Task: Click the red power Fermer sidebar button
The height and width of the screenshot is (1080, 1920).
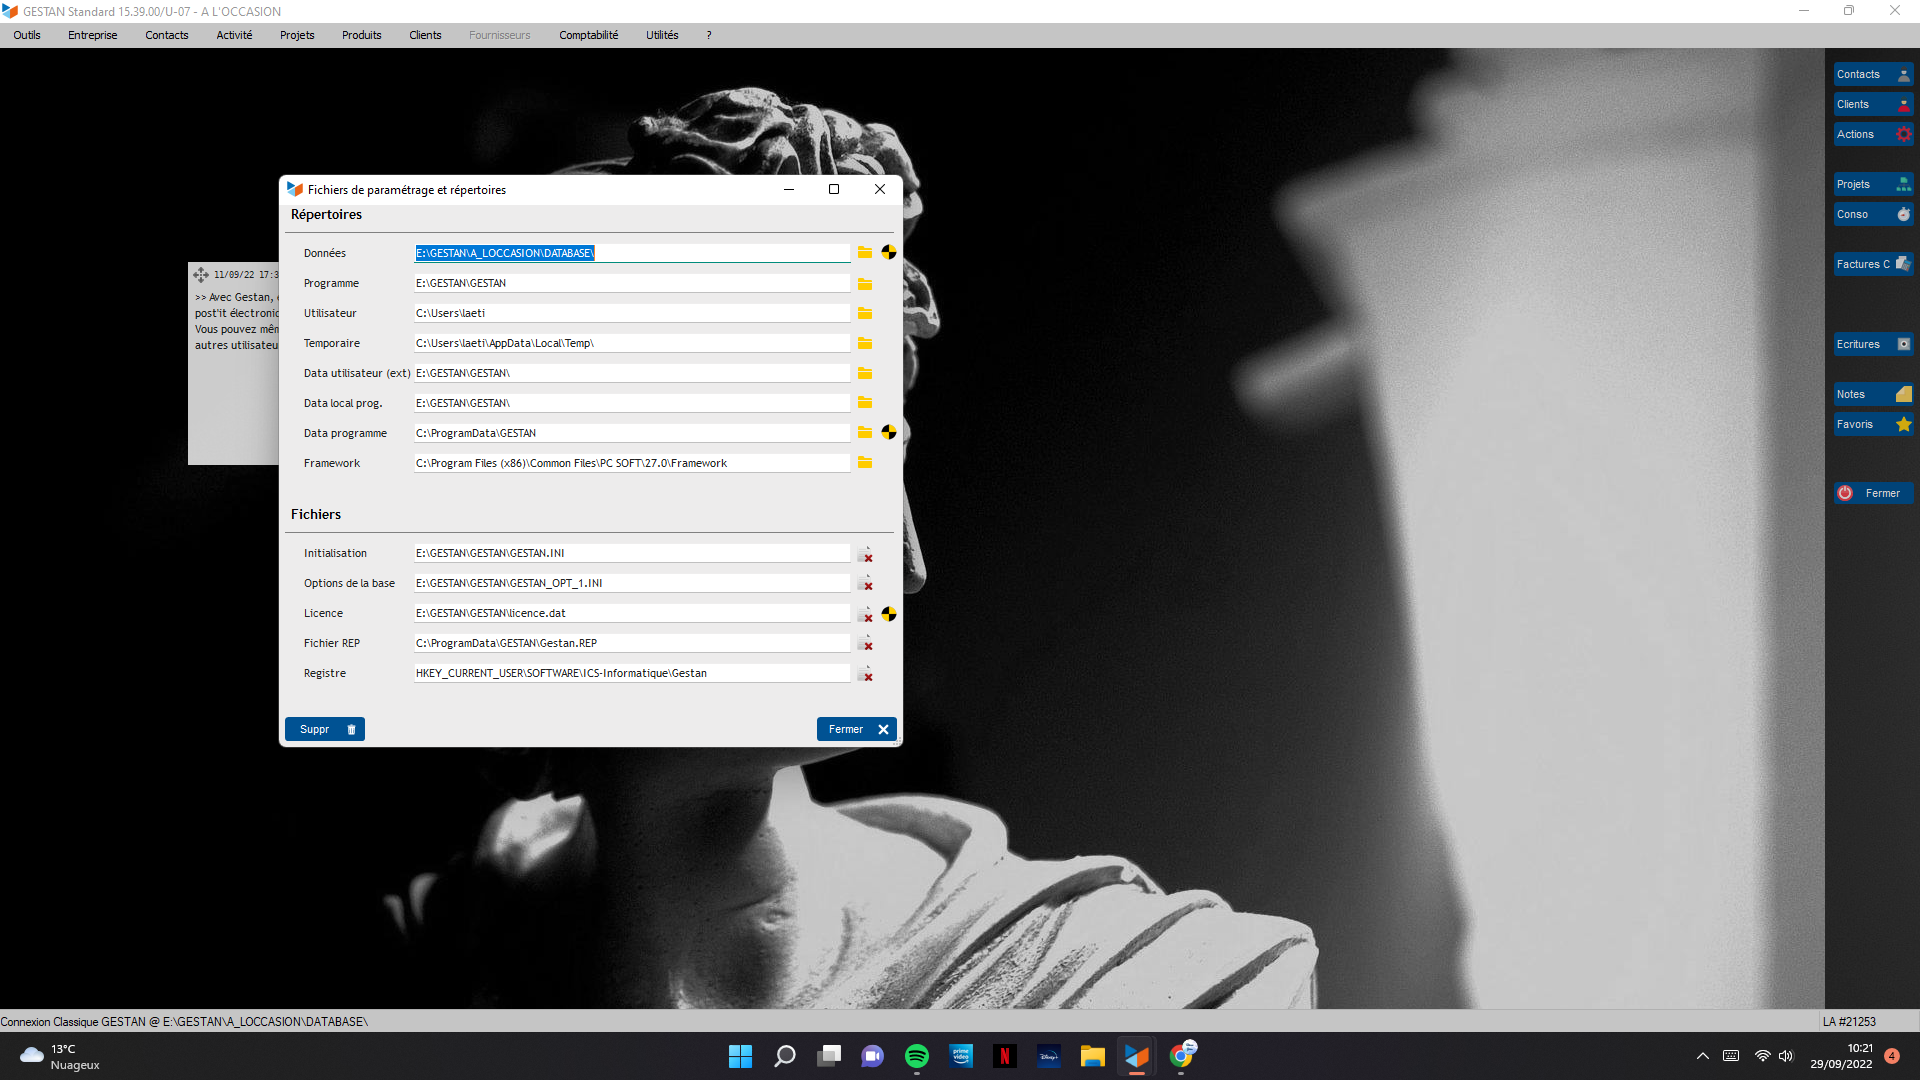Action: coord(1873,493)
